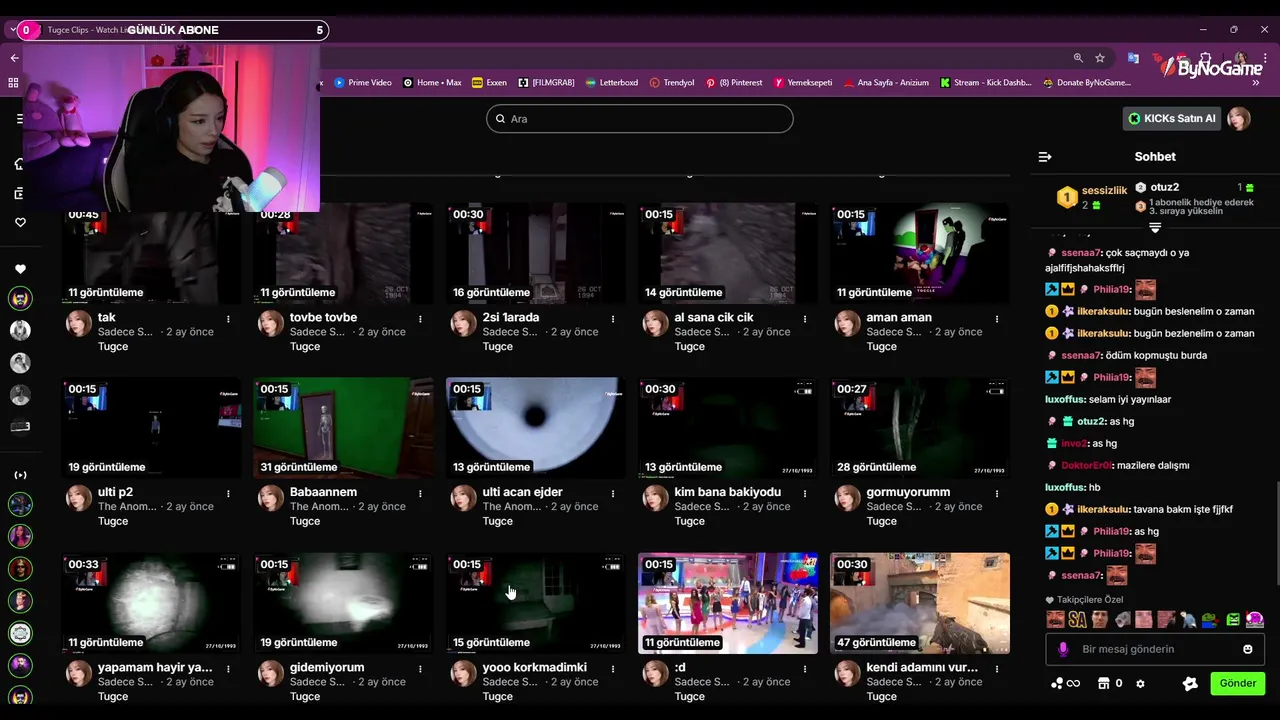Open the Exxen bookmark
This screenshot has width=1280, height=720.
click(489, 83)
